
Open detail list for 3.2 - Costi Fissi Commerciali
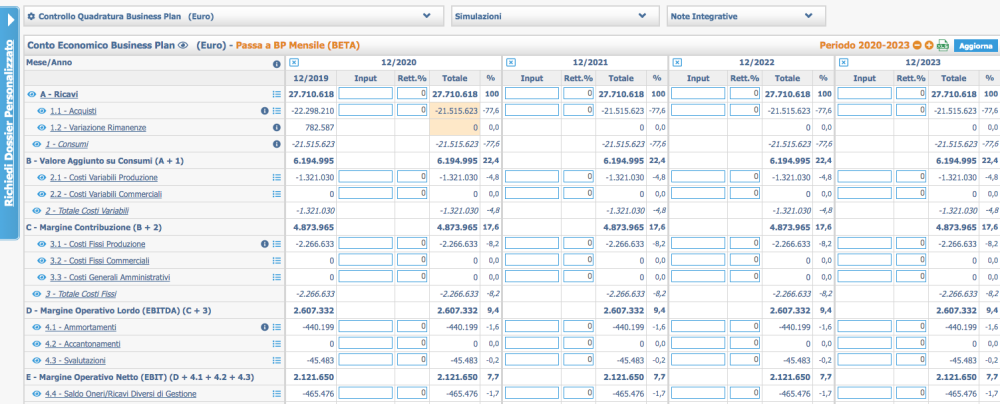pyautogui.click(x=277, y=260)
